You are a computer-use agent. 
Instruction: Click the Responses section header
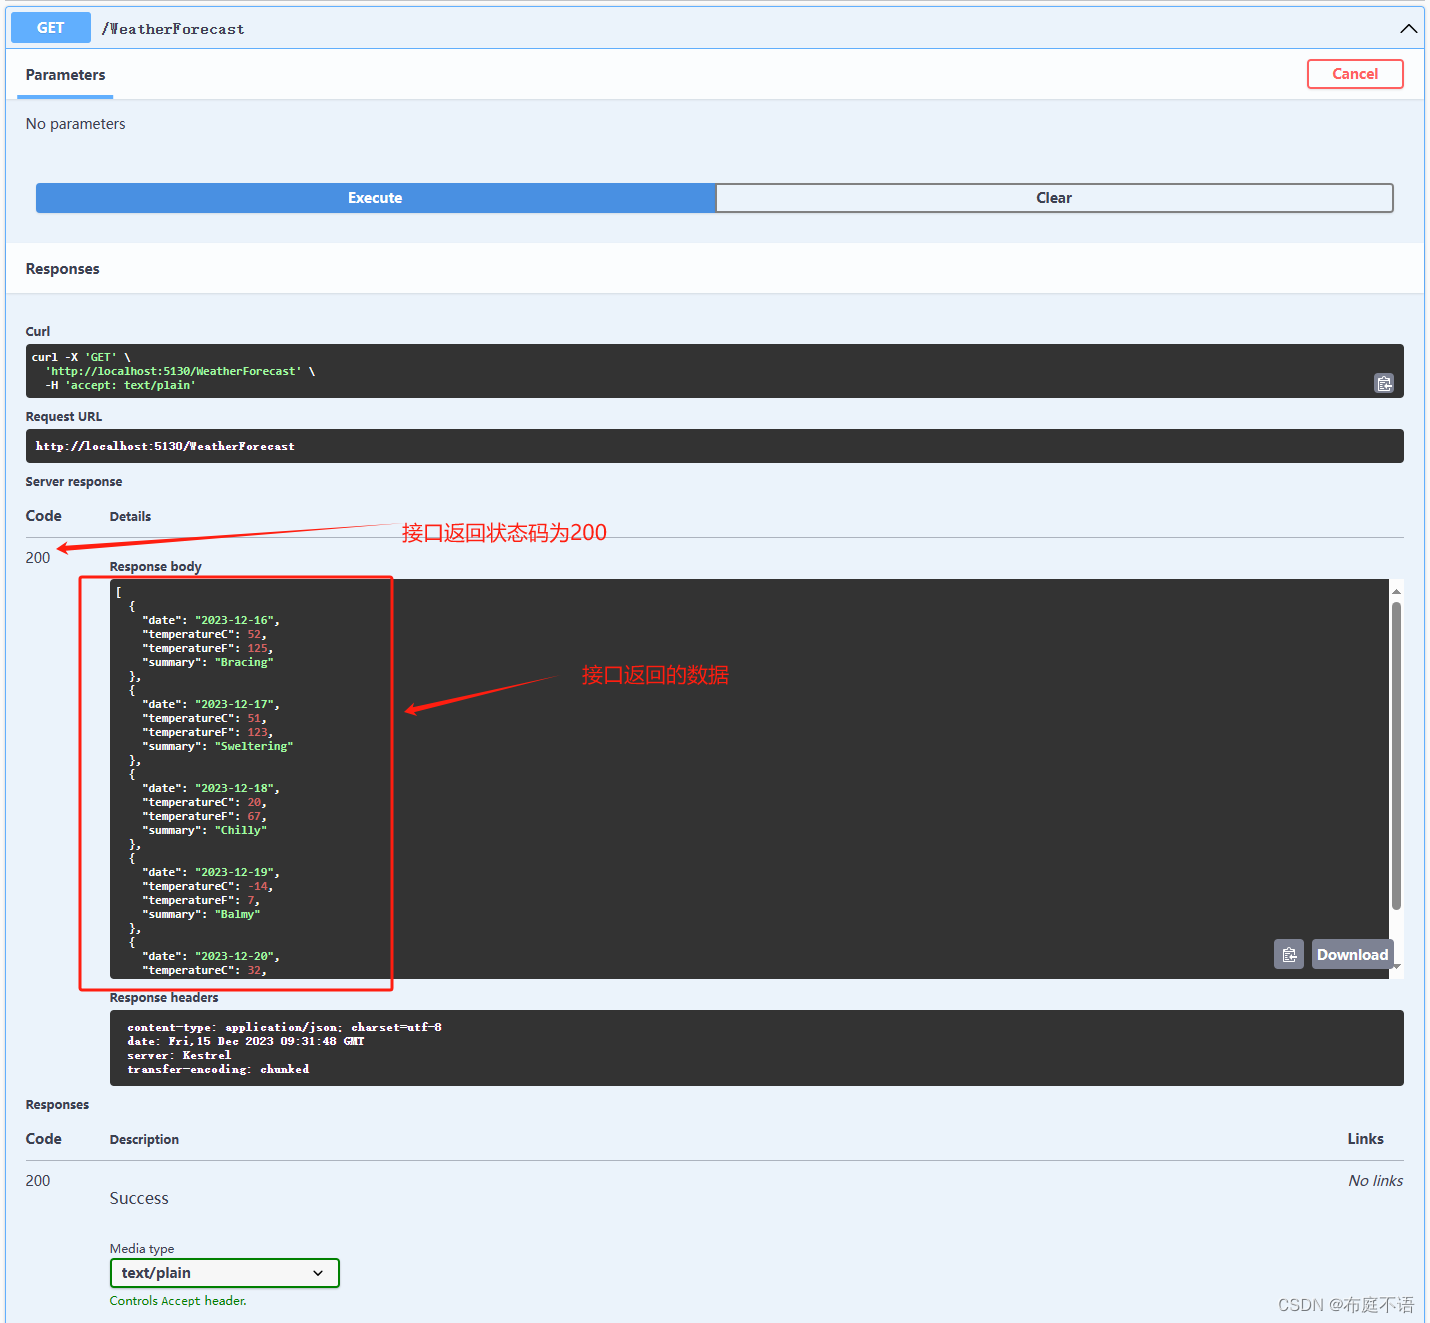[x=62, y=268]
